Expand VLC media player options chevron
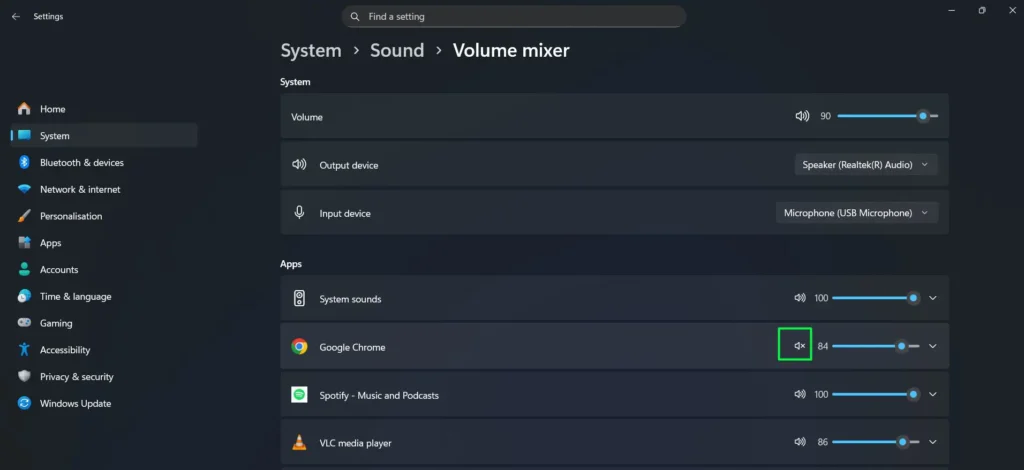 coord(933,442)
